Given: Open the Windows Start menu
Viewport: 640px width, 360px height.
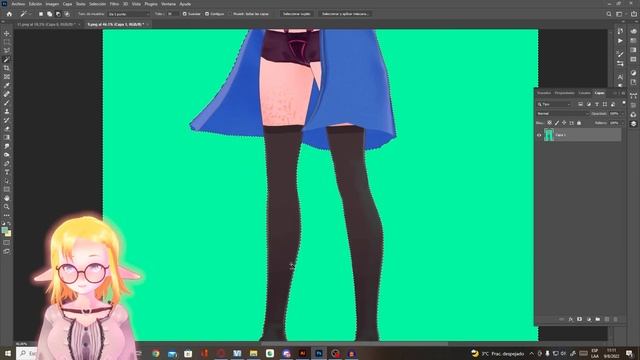Looking at the screenshot, I should pos(7,353).
